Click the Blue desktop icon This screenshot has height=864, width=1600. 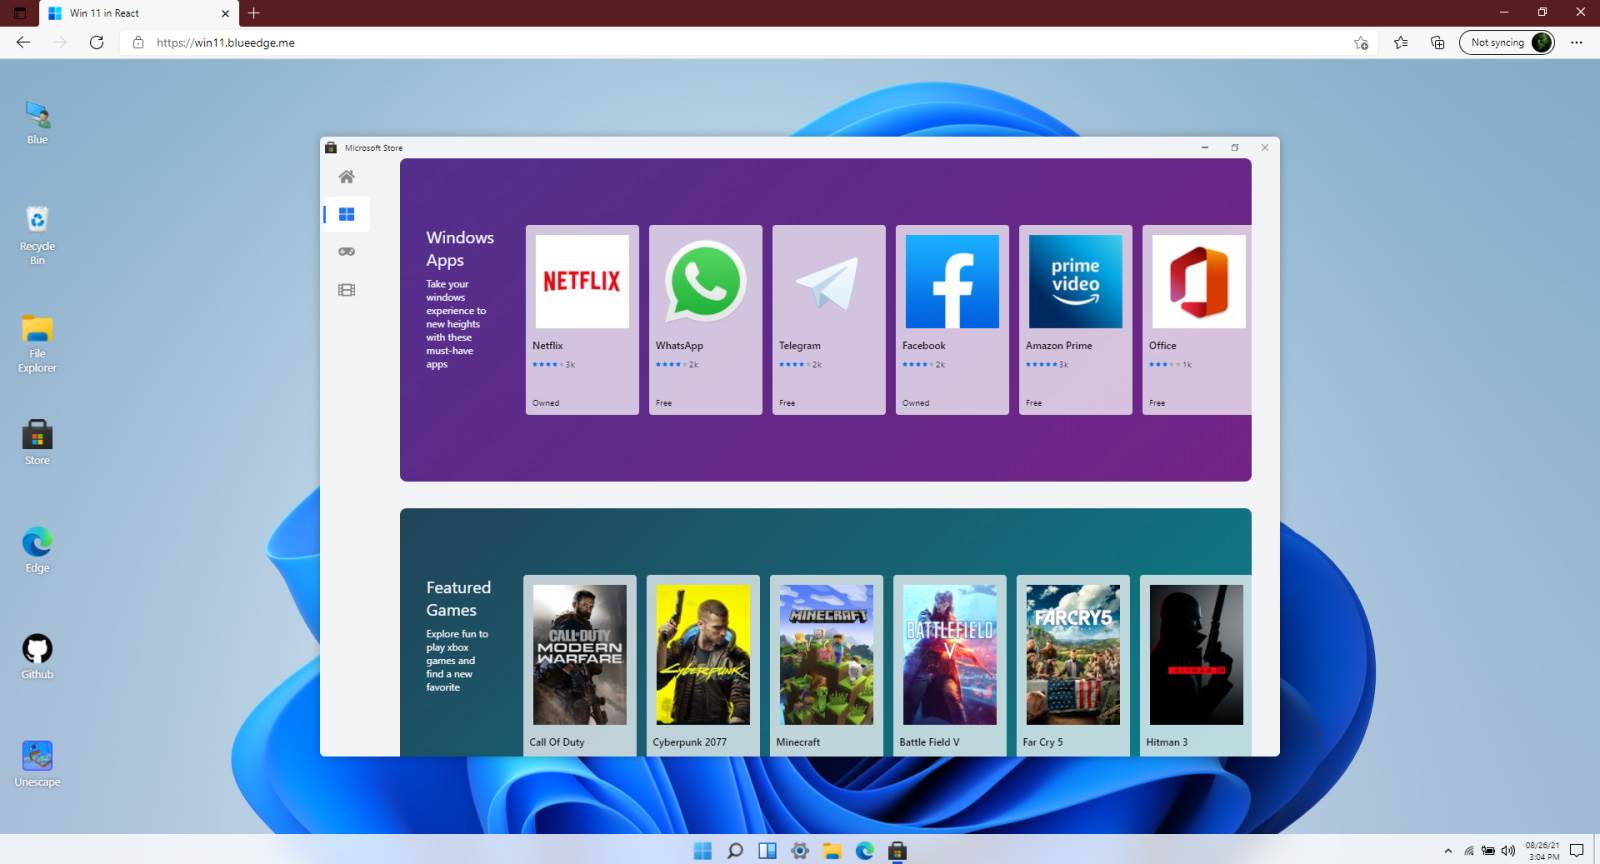(37, 122)
